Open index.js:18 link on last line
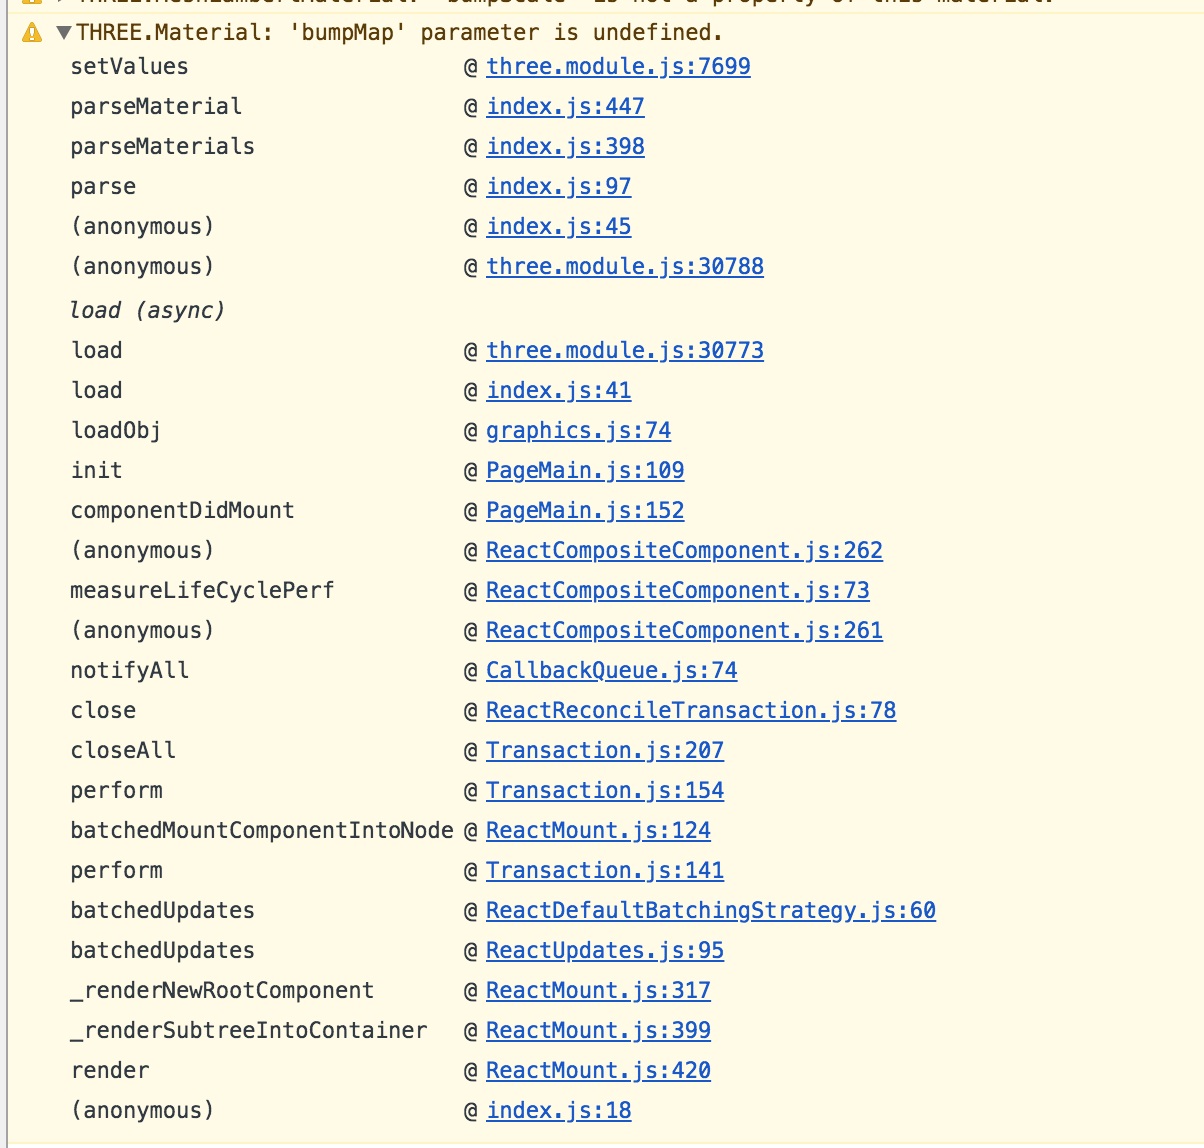 (558, 1110)
